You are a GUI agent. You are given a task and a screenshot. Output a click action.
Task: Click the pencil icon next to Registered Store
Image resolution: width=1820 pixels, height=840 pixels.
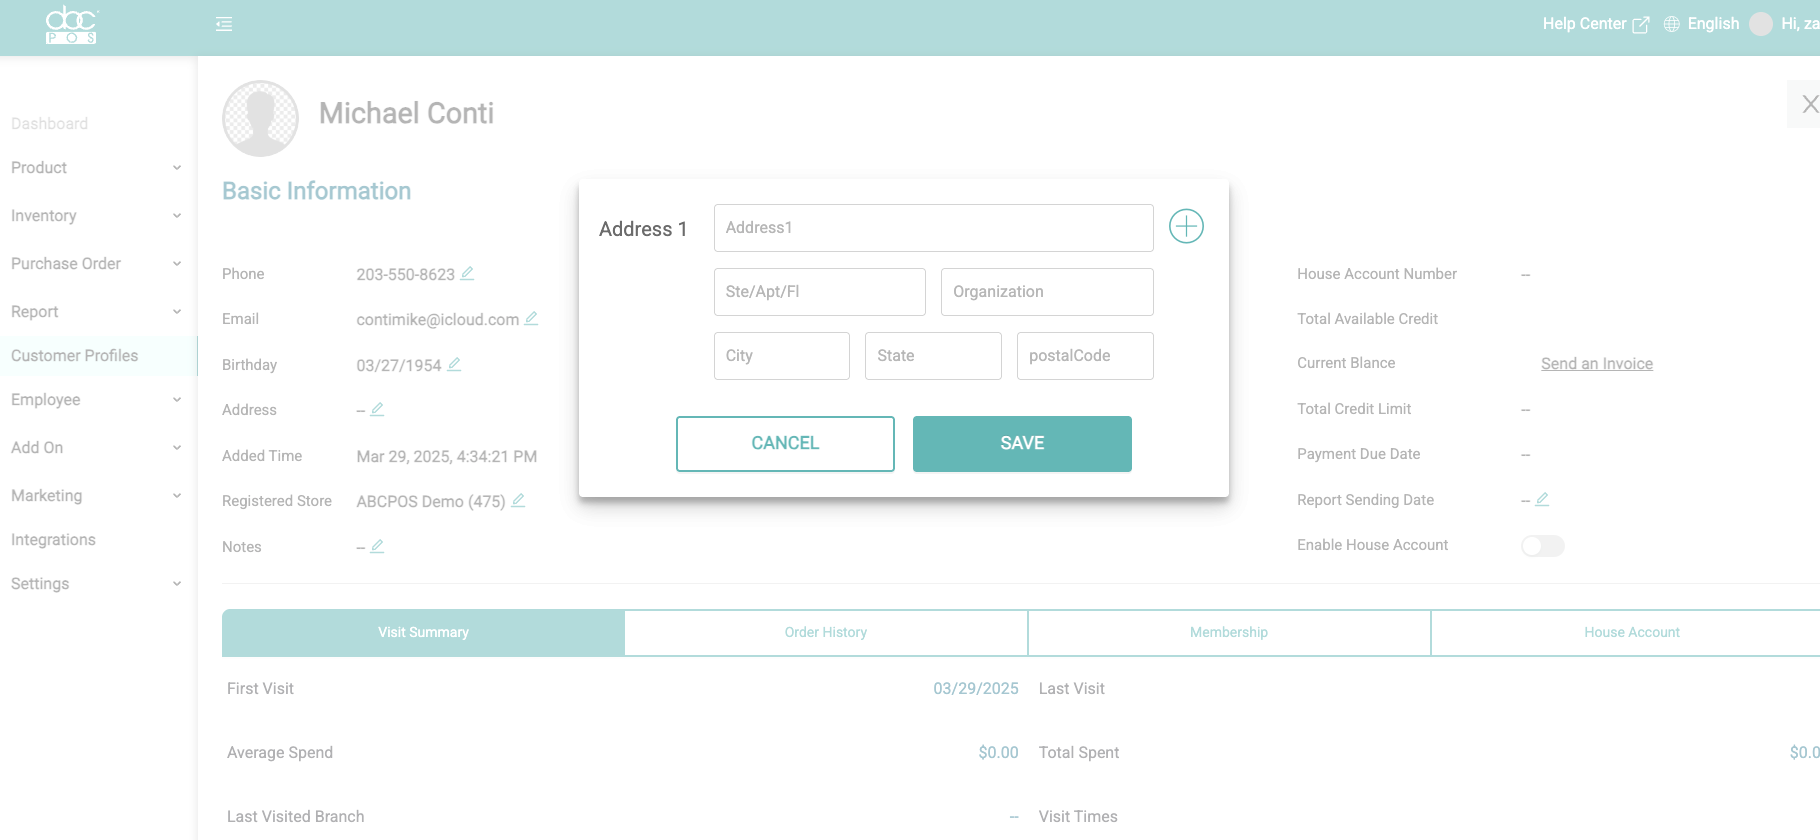click(518, 500)
